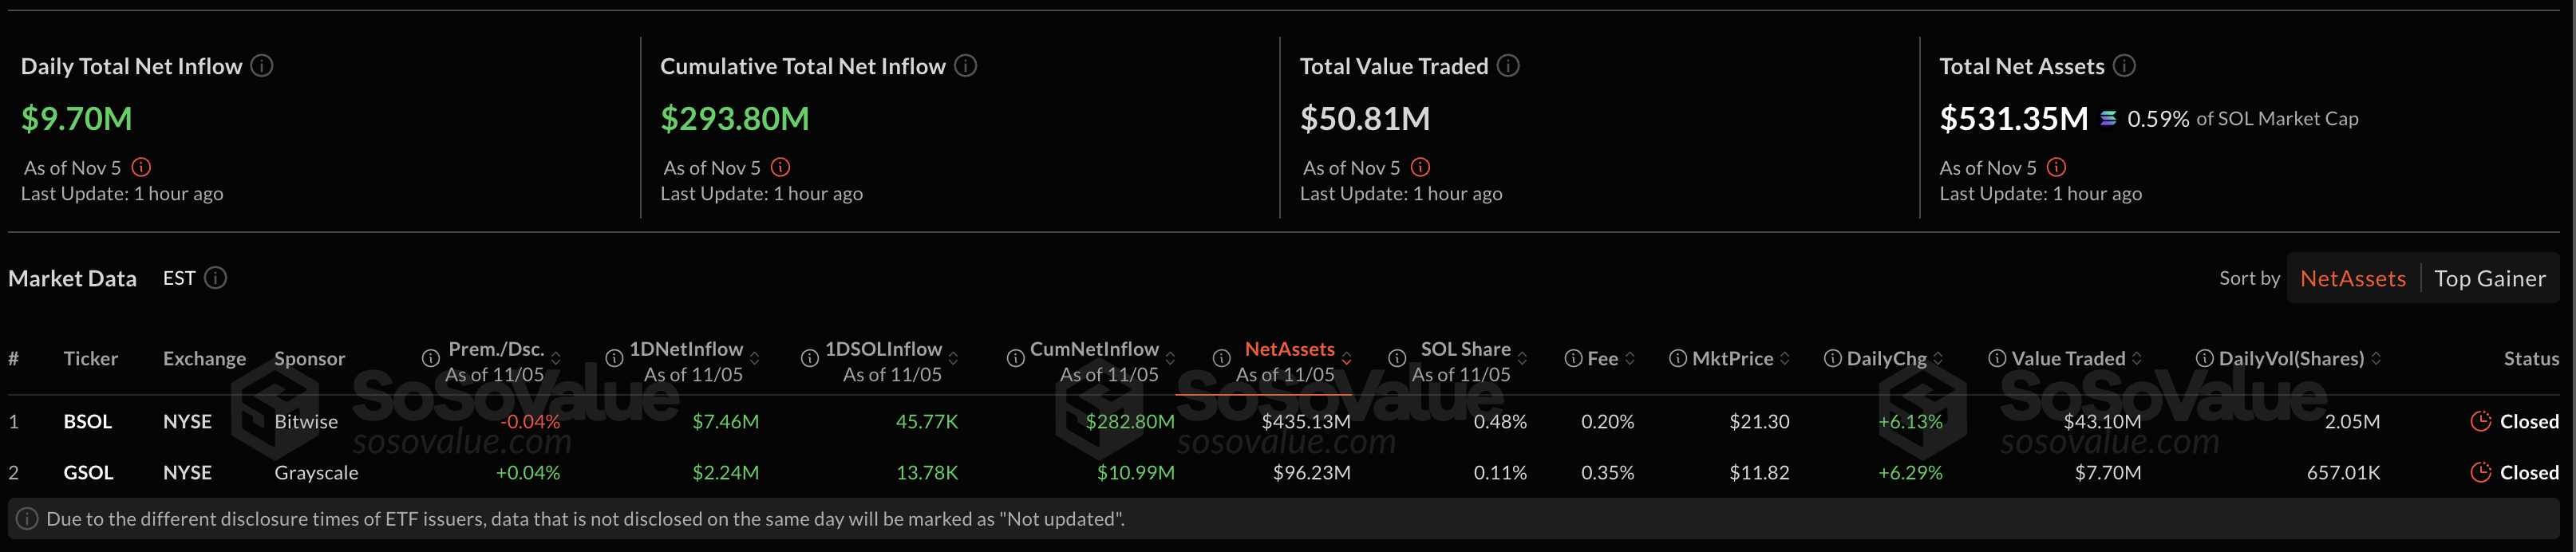Image resolution: width=2576 pixels, height=552 pixels.
Task: Select the NetAssets sort tab
Action: 2352,278
